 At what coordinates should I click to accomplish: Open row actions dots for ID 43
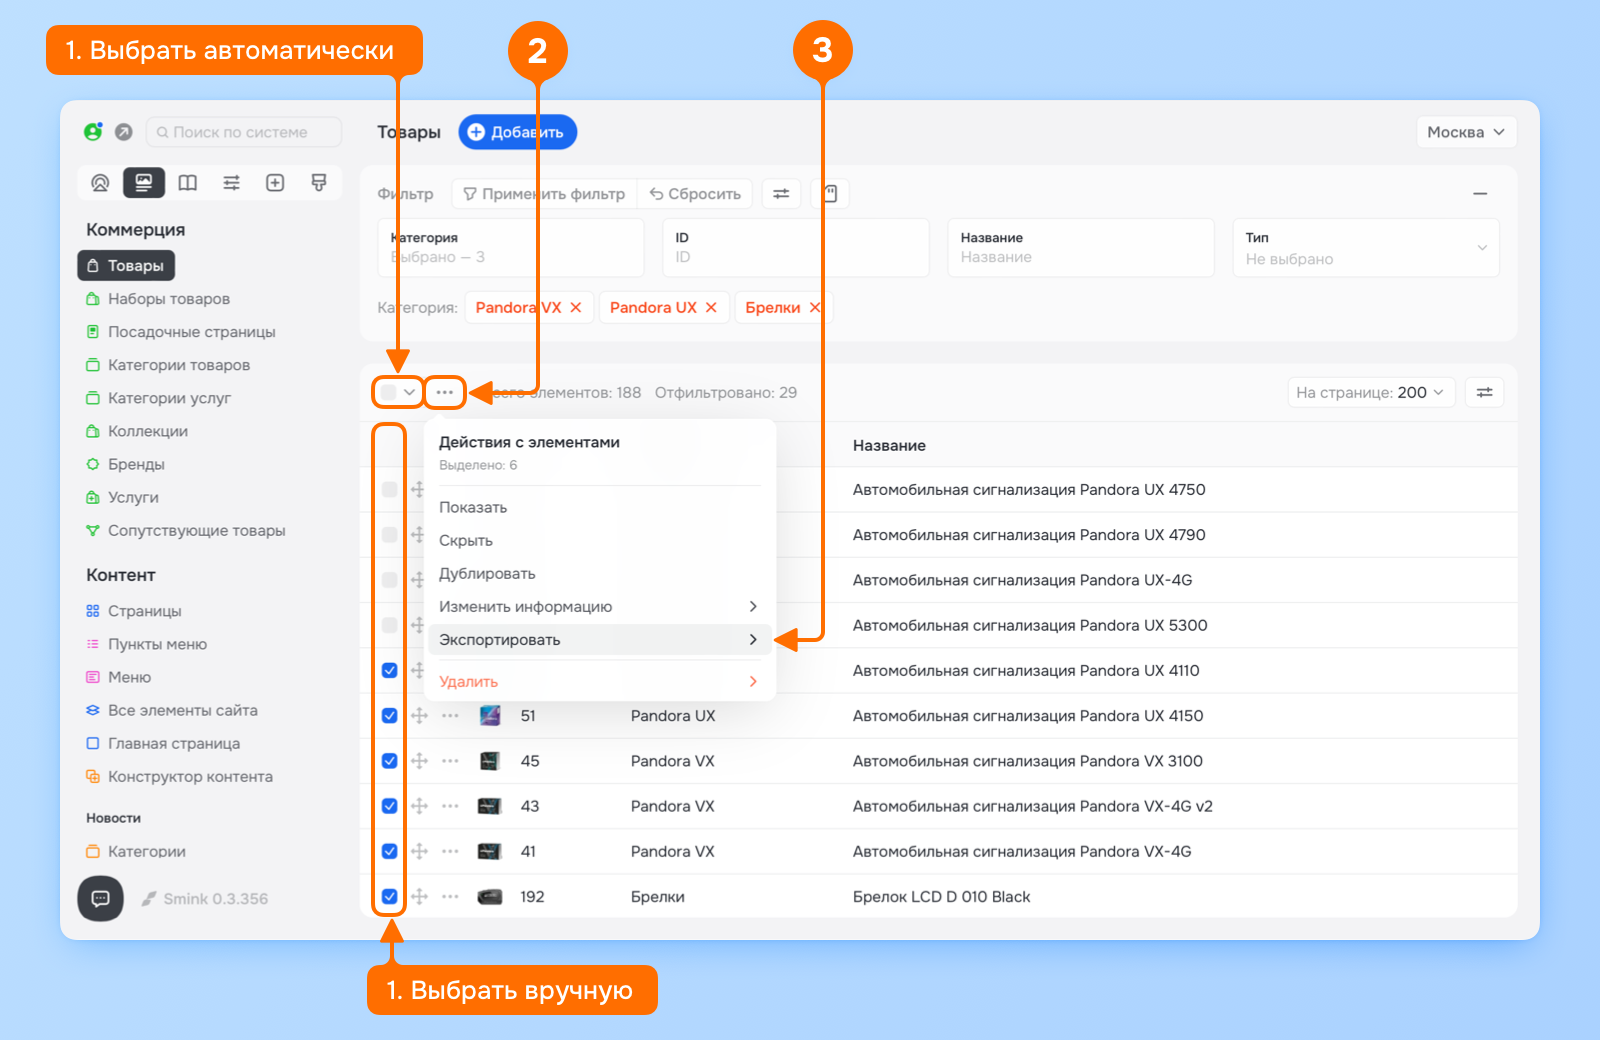point(451,806)
